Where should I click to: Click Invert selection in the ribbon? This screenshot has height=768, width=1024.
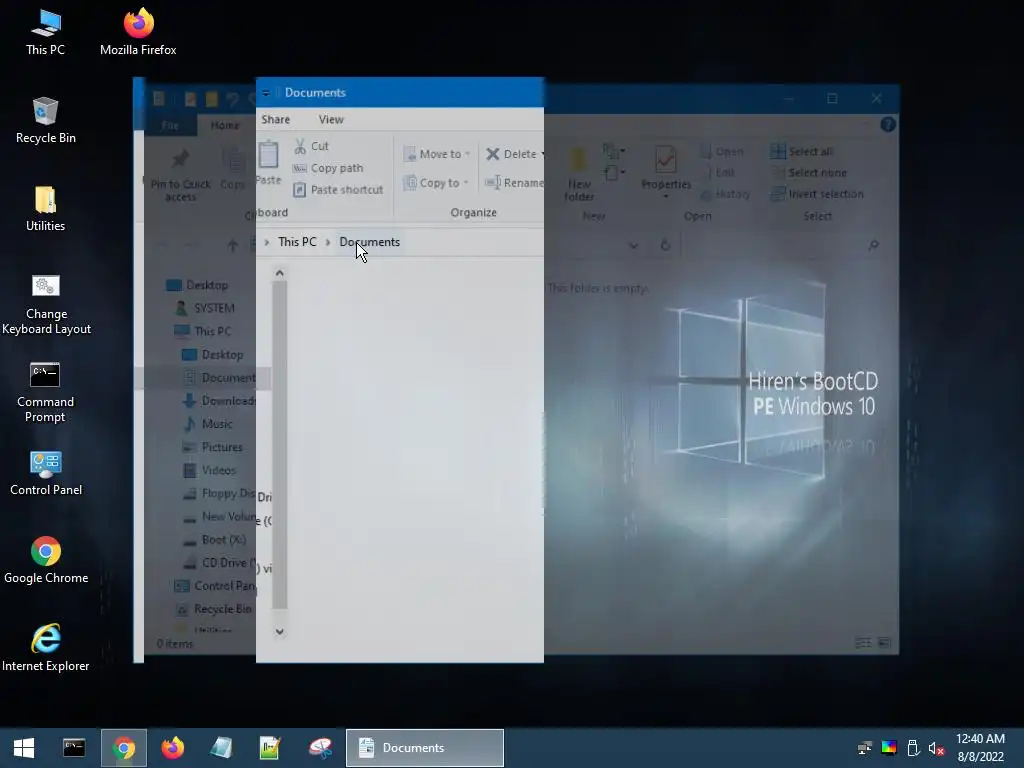point(816,194)
